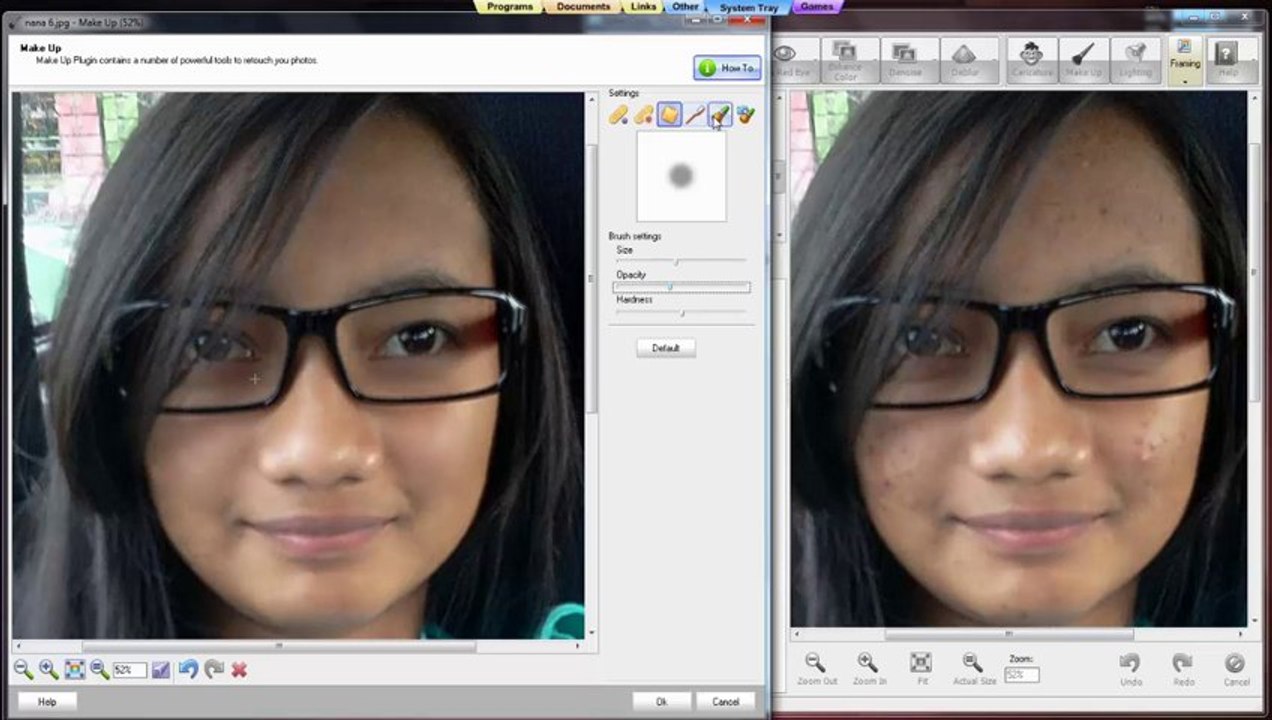
Task: Click Actual Size in main window
Action: point(973,669)
